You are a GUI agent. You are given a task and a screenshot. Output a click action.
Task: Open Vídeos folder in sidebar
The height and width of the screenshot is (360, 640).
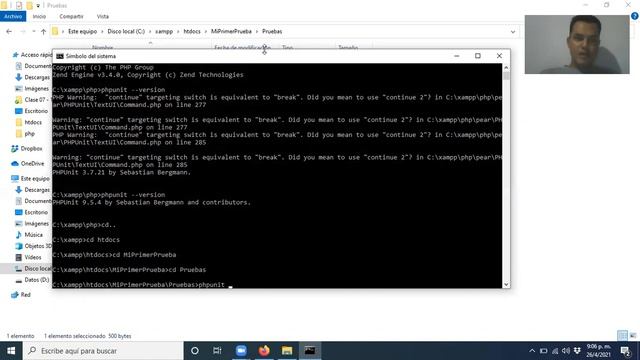(x=28, y=258)
